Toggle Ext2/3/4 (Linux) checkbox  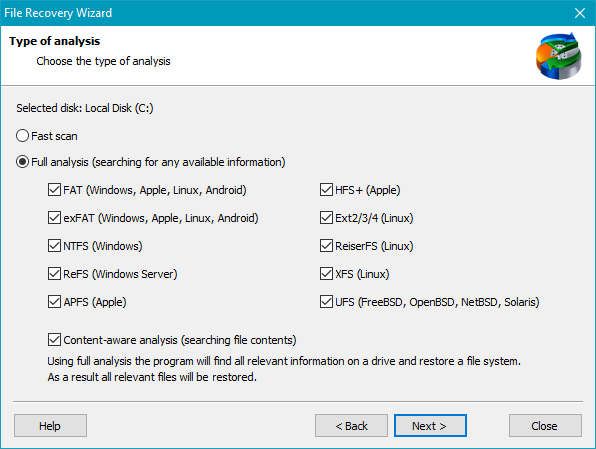[x=327, y=218]
